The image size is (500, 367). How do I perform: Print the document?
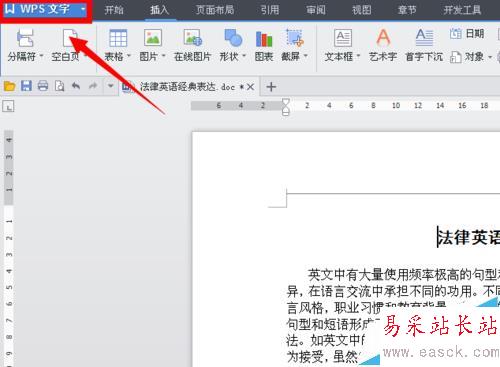point(43,86)
